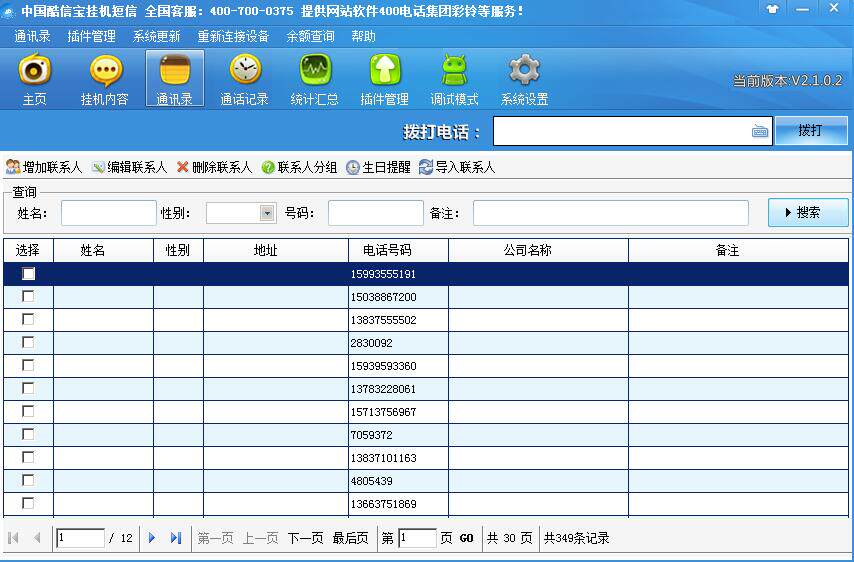Jump to last page arrow
Image resolution: width=854 pixels, height=562 pixels.
click(x=176, y=538)
